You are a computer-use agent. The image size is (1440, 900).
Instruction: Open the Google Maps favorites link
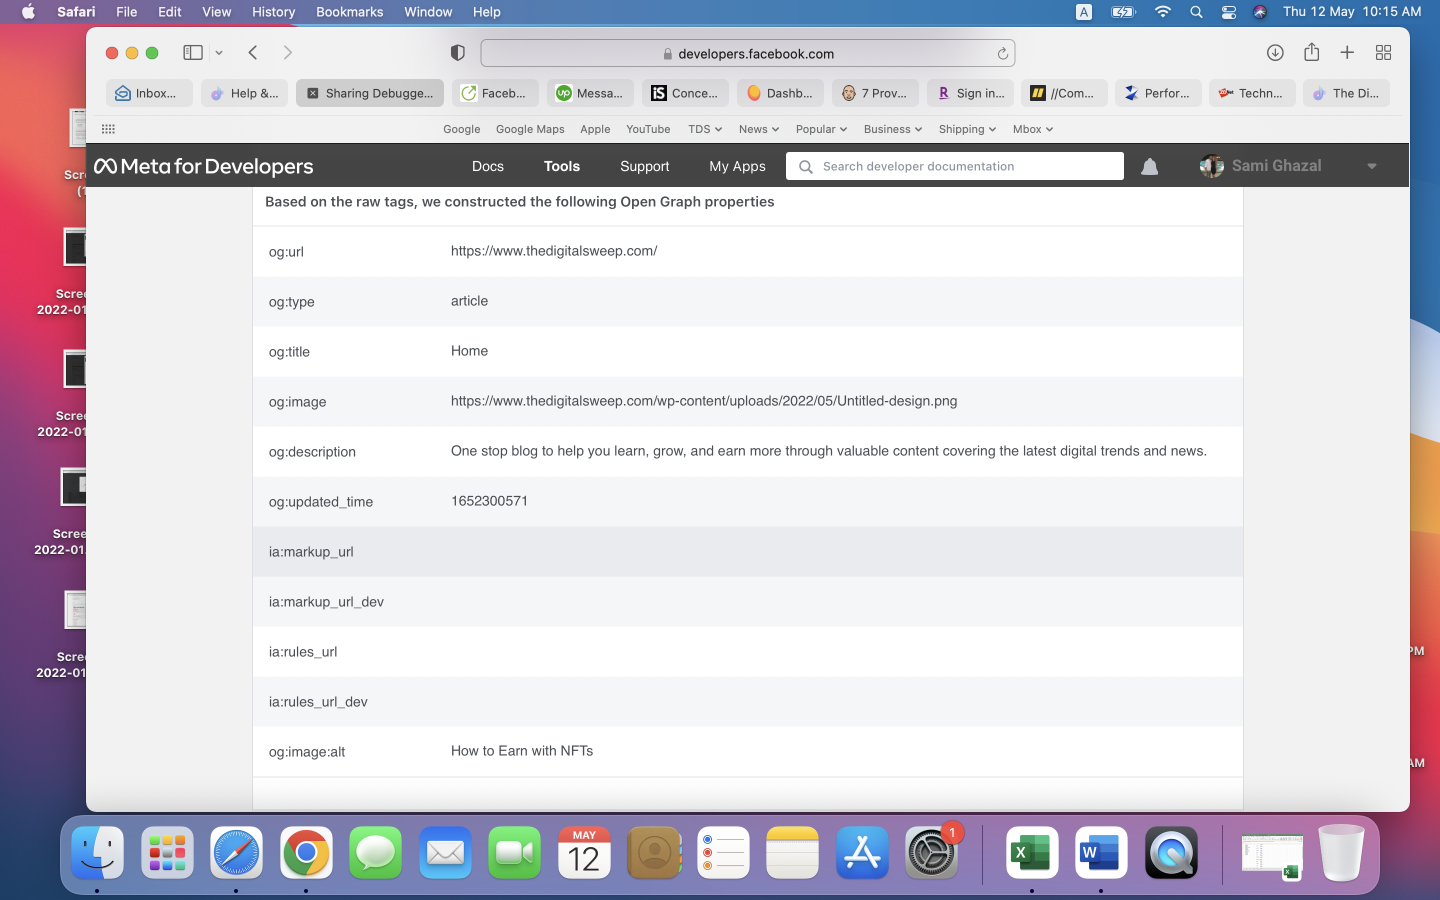coord(530,129)
